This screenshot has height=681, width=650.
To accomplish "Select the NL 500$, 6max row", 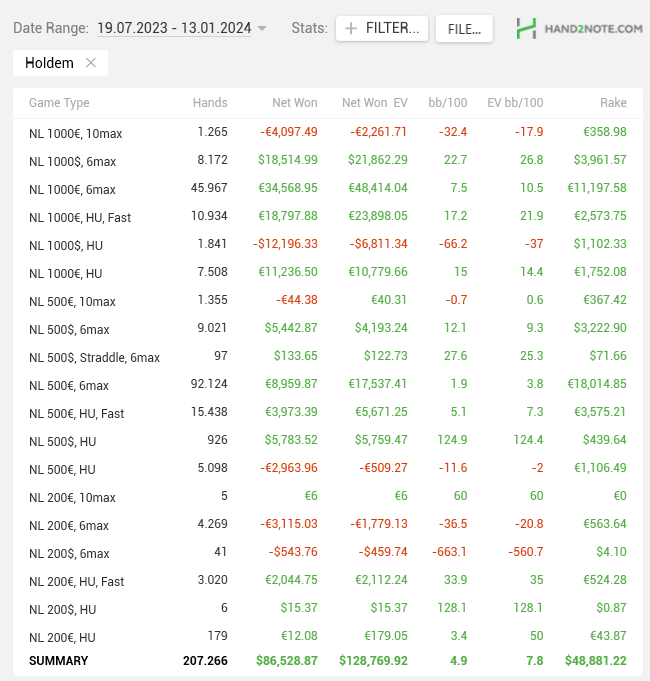I will click(328, 328).
